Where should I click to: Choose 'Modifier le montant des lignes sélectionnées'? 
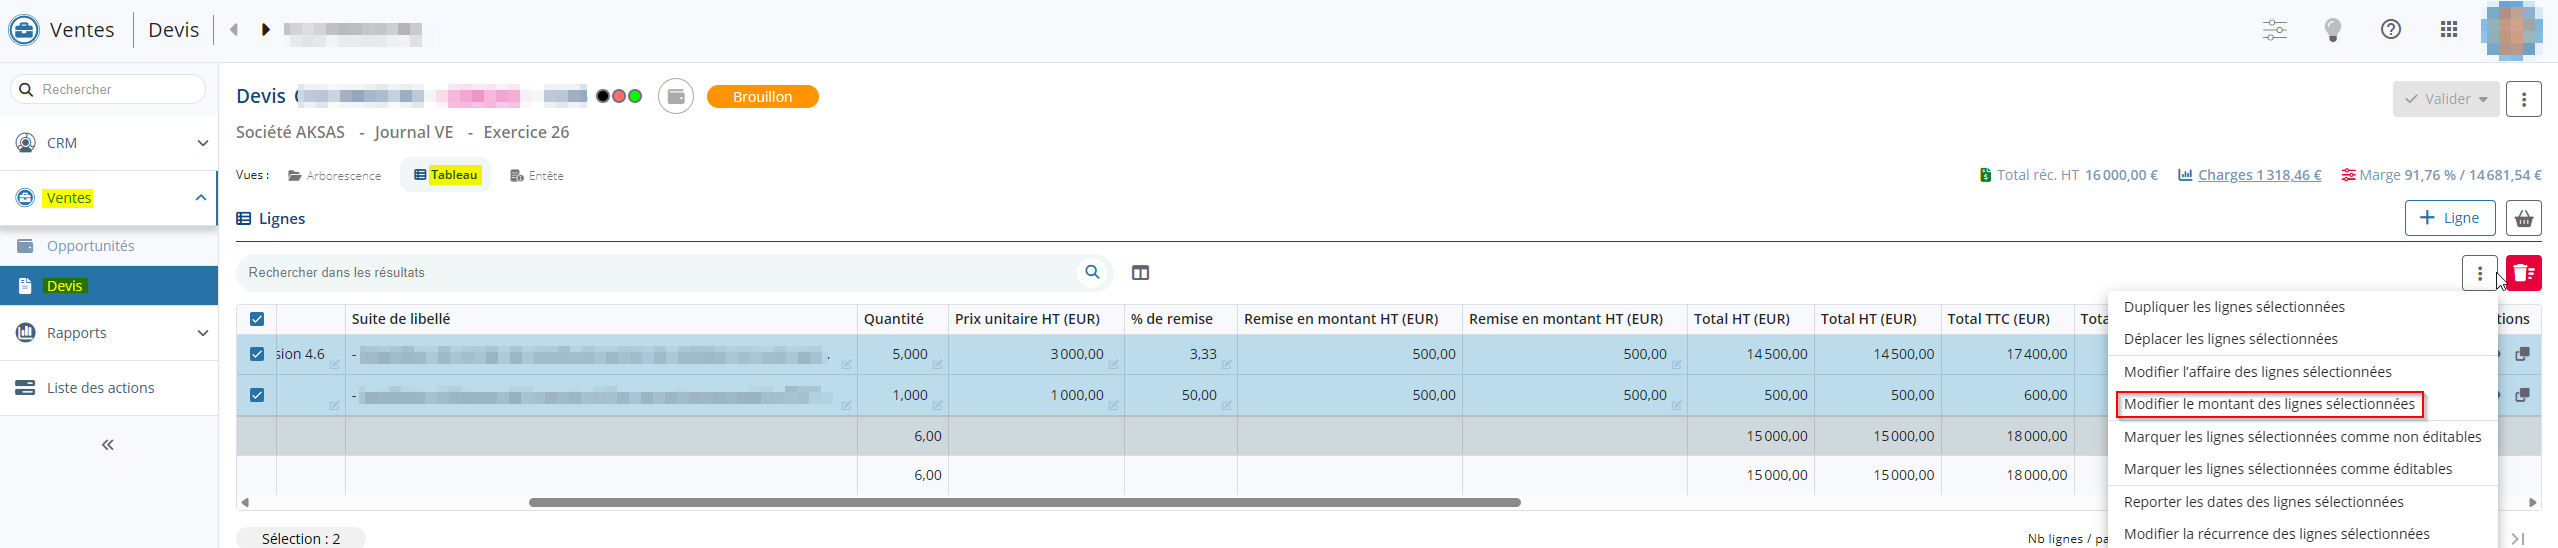coord(2269,404)
